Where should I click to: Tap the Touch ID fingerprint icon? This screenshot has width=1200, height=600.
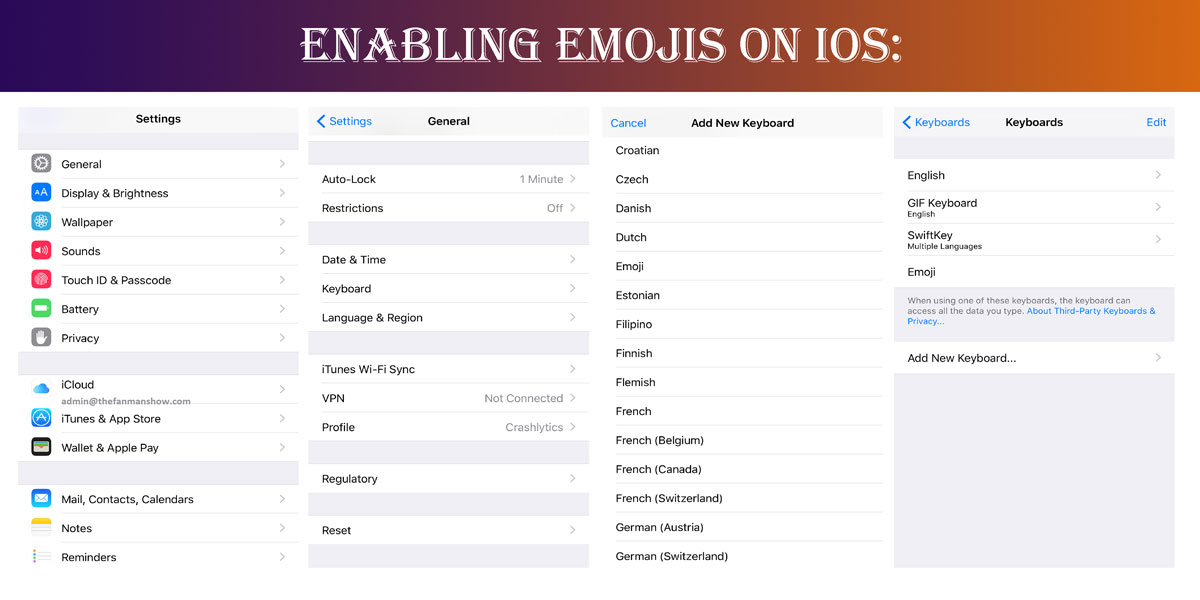pos(41,280)
